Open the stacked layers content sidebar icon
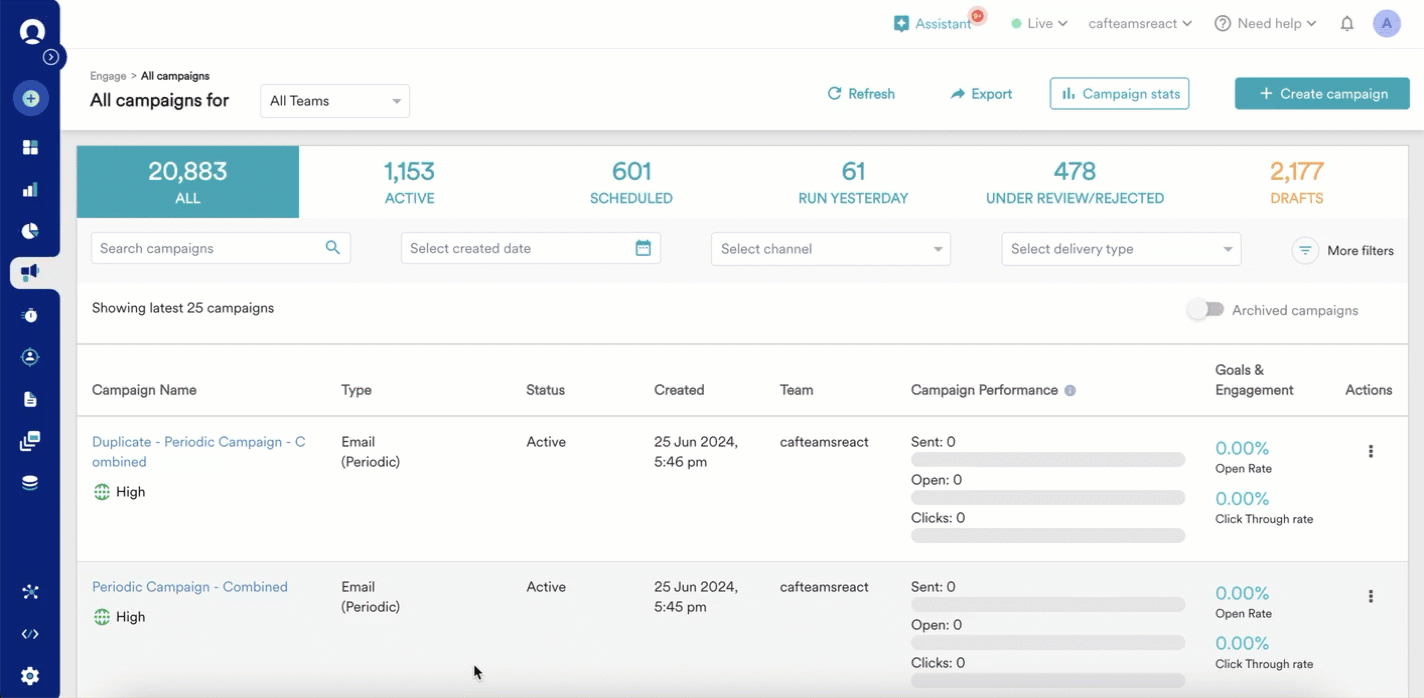This screenshot has height=698, width=1424. (30, 441)
